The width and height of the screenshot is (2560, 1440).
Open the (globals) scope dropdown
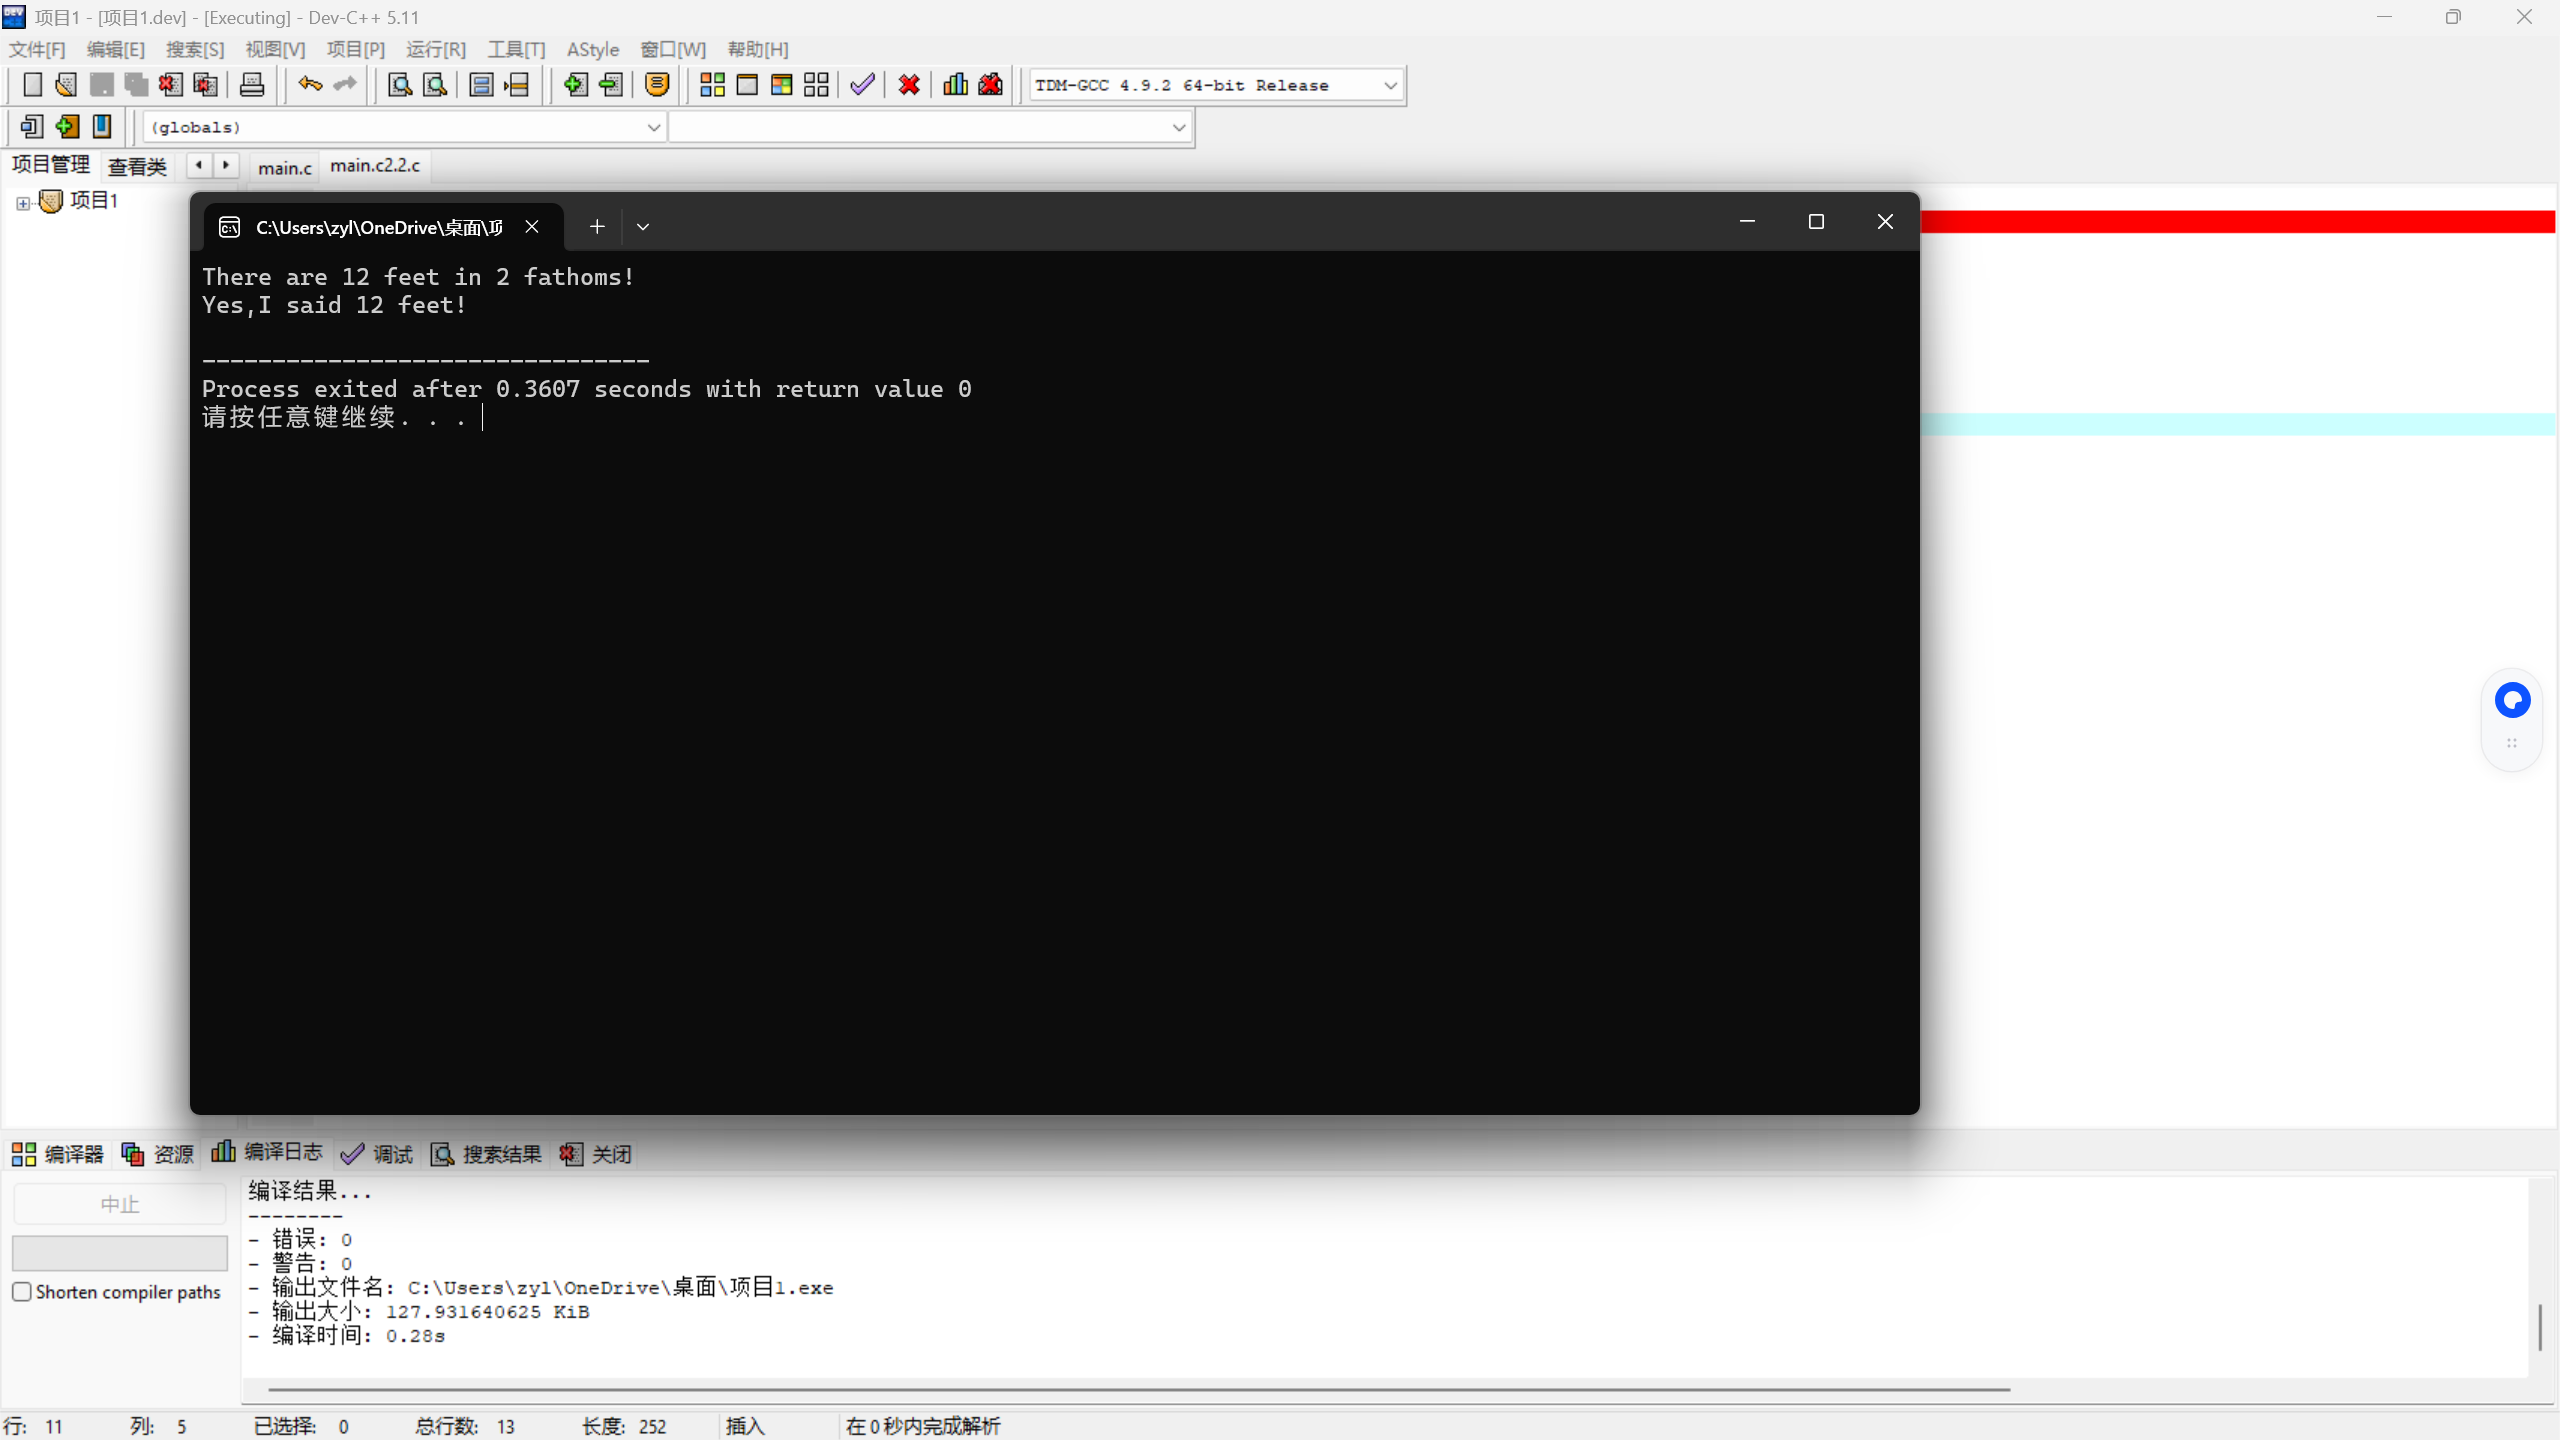(x=653, y=127)
